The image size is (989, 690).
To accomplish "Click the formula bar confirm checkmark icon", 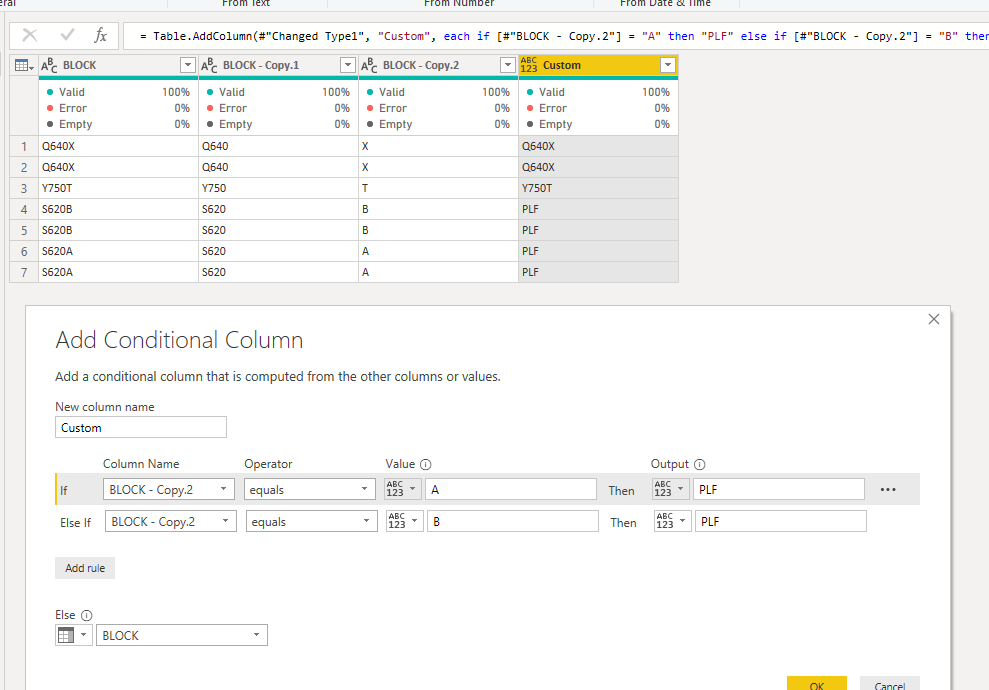I will (x=67, y=35).
